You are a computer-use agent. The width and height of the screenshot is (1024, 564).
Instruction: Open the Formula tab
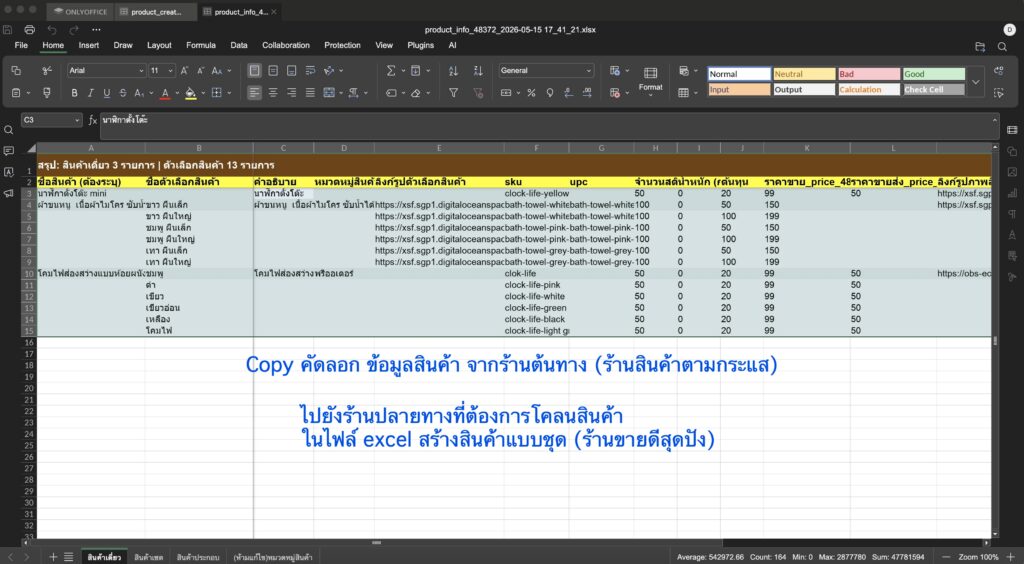(200, 46)
